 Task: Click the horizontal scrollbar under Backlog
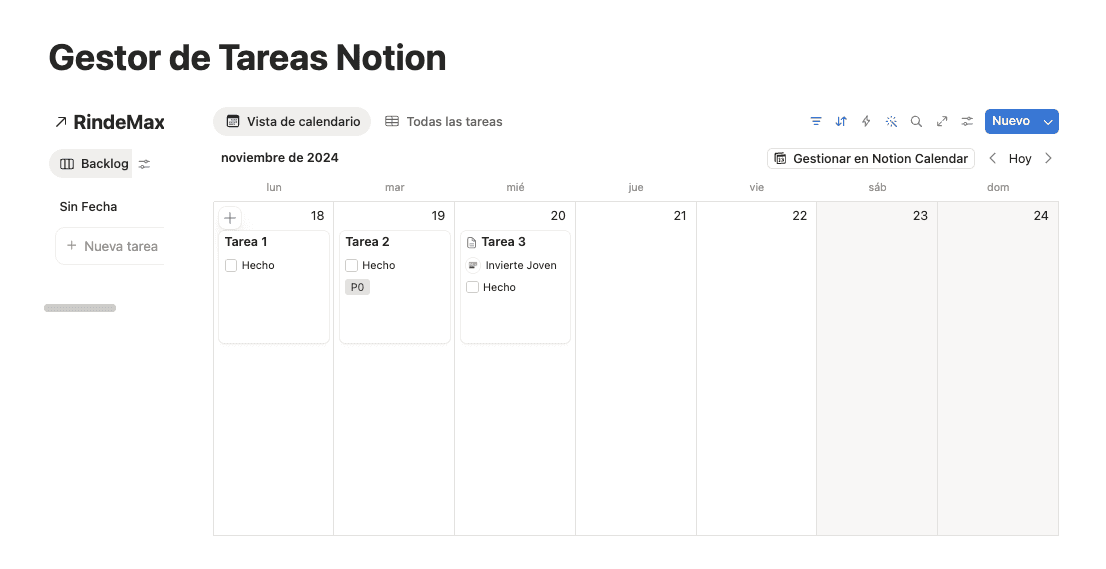80,308
